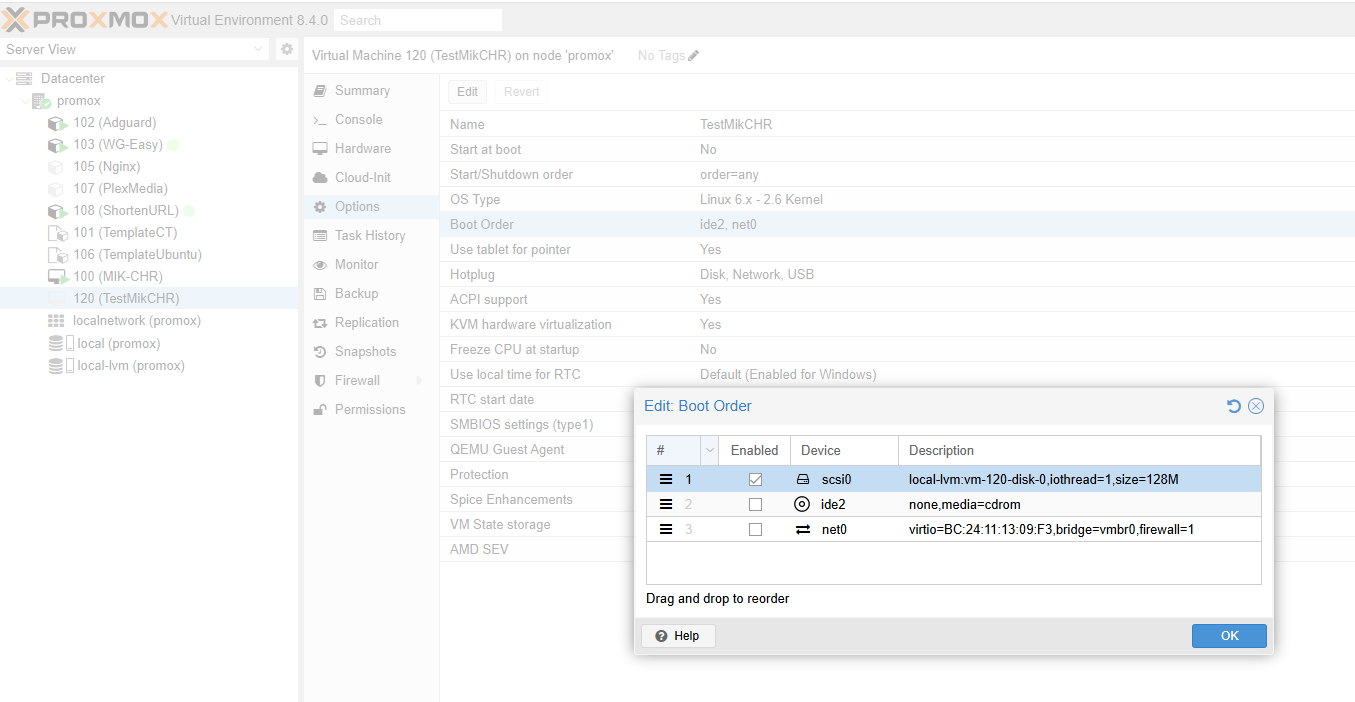Open the Server View dropdown
Screen dimensions: 1355x702
259,49
